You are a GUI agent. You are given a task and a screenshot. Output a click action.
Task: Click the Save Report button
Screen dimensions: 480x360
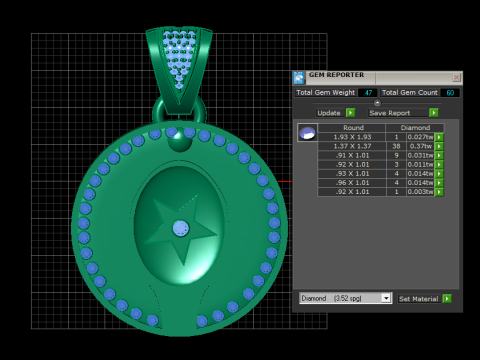pyautogui.click(x=398, y=113)
